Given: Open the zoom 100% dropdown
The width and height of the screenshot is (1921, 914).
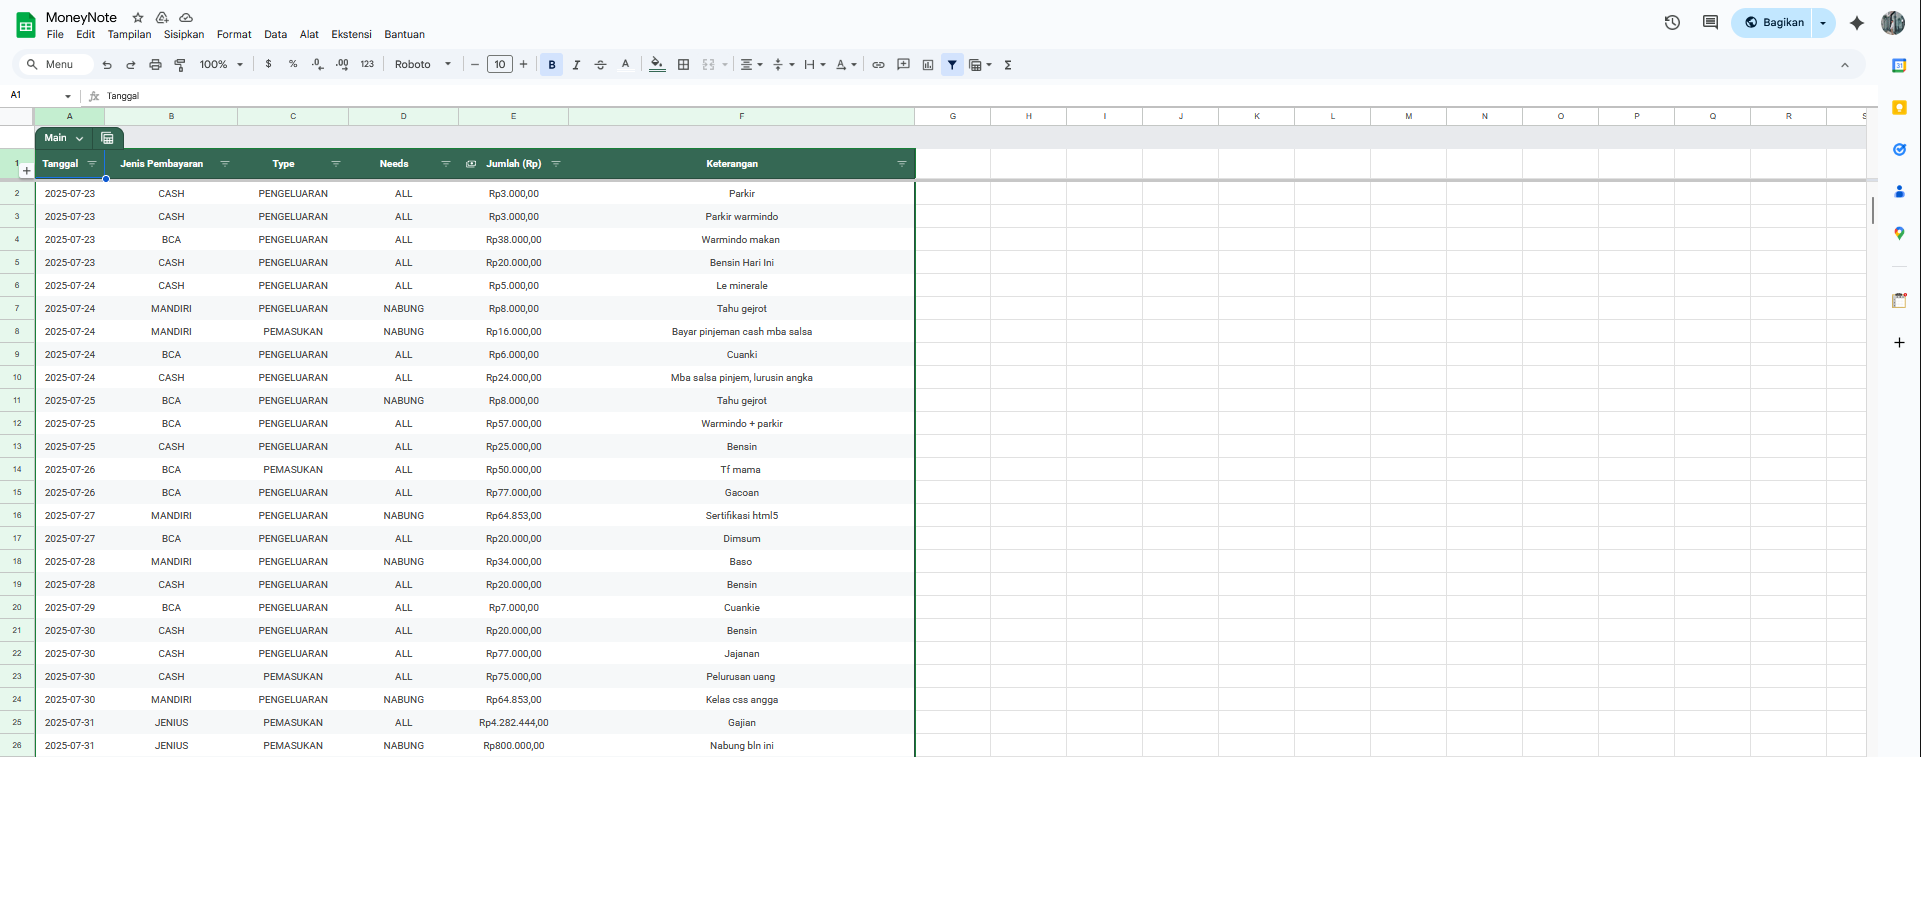Looking at the screenshot, I should click(x=221, y=65).
